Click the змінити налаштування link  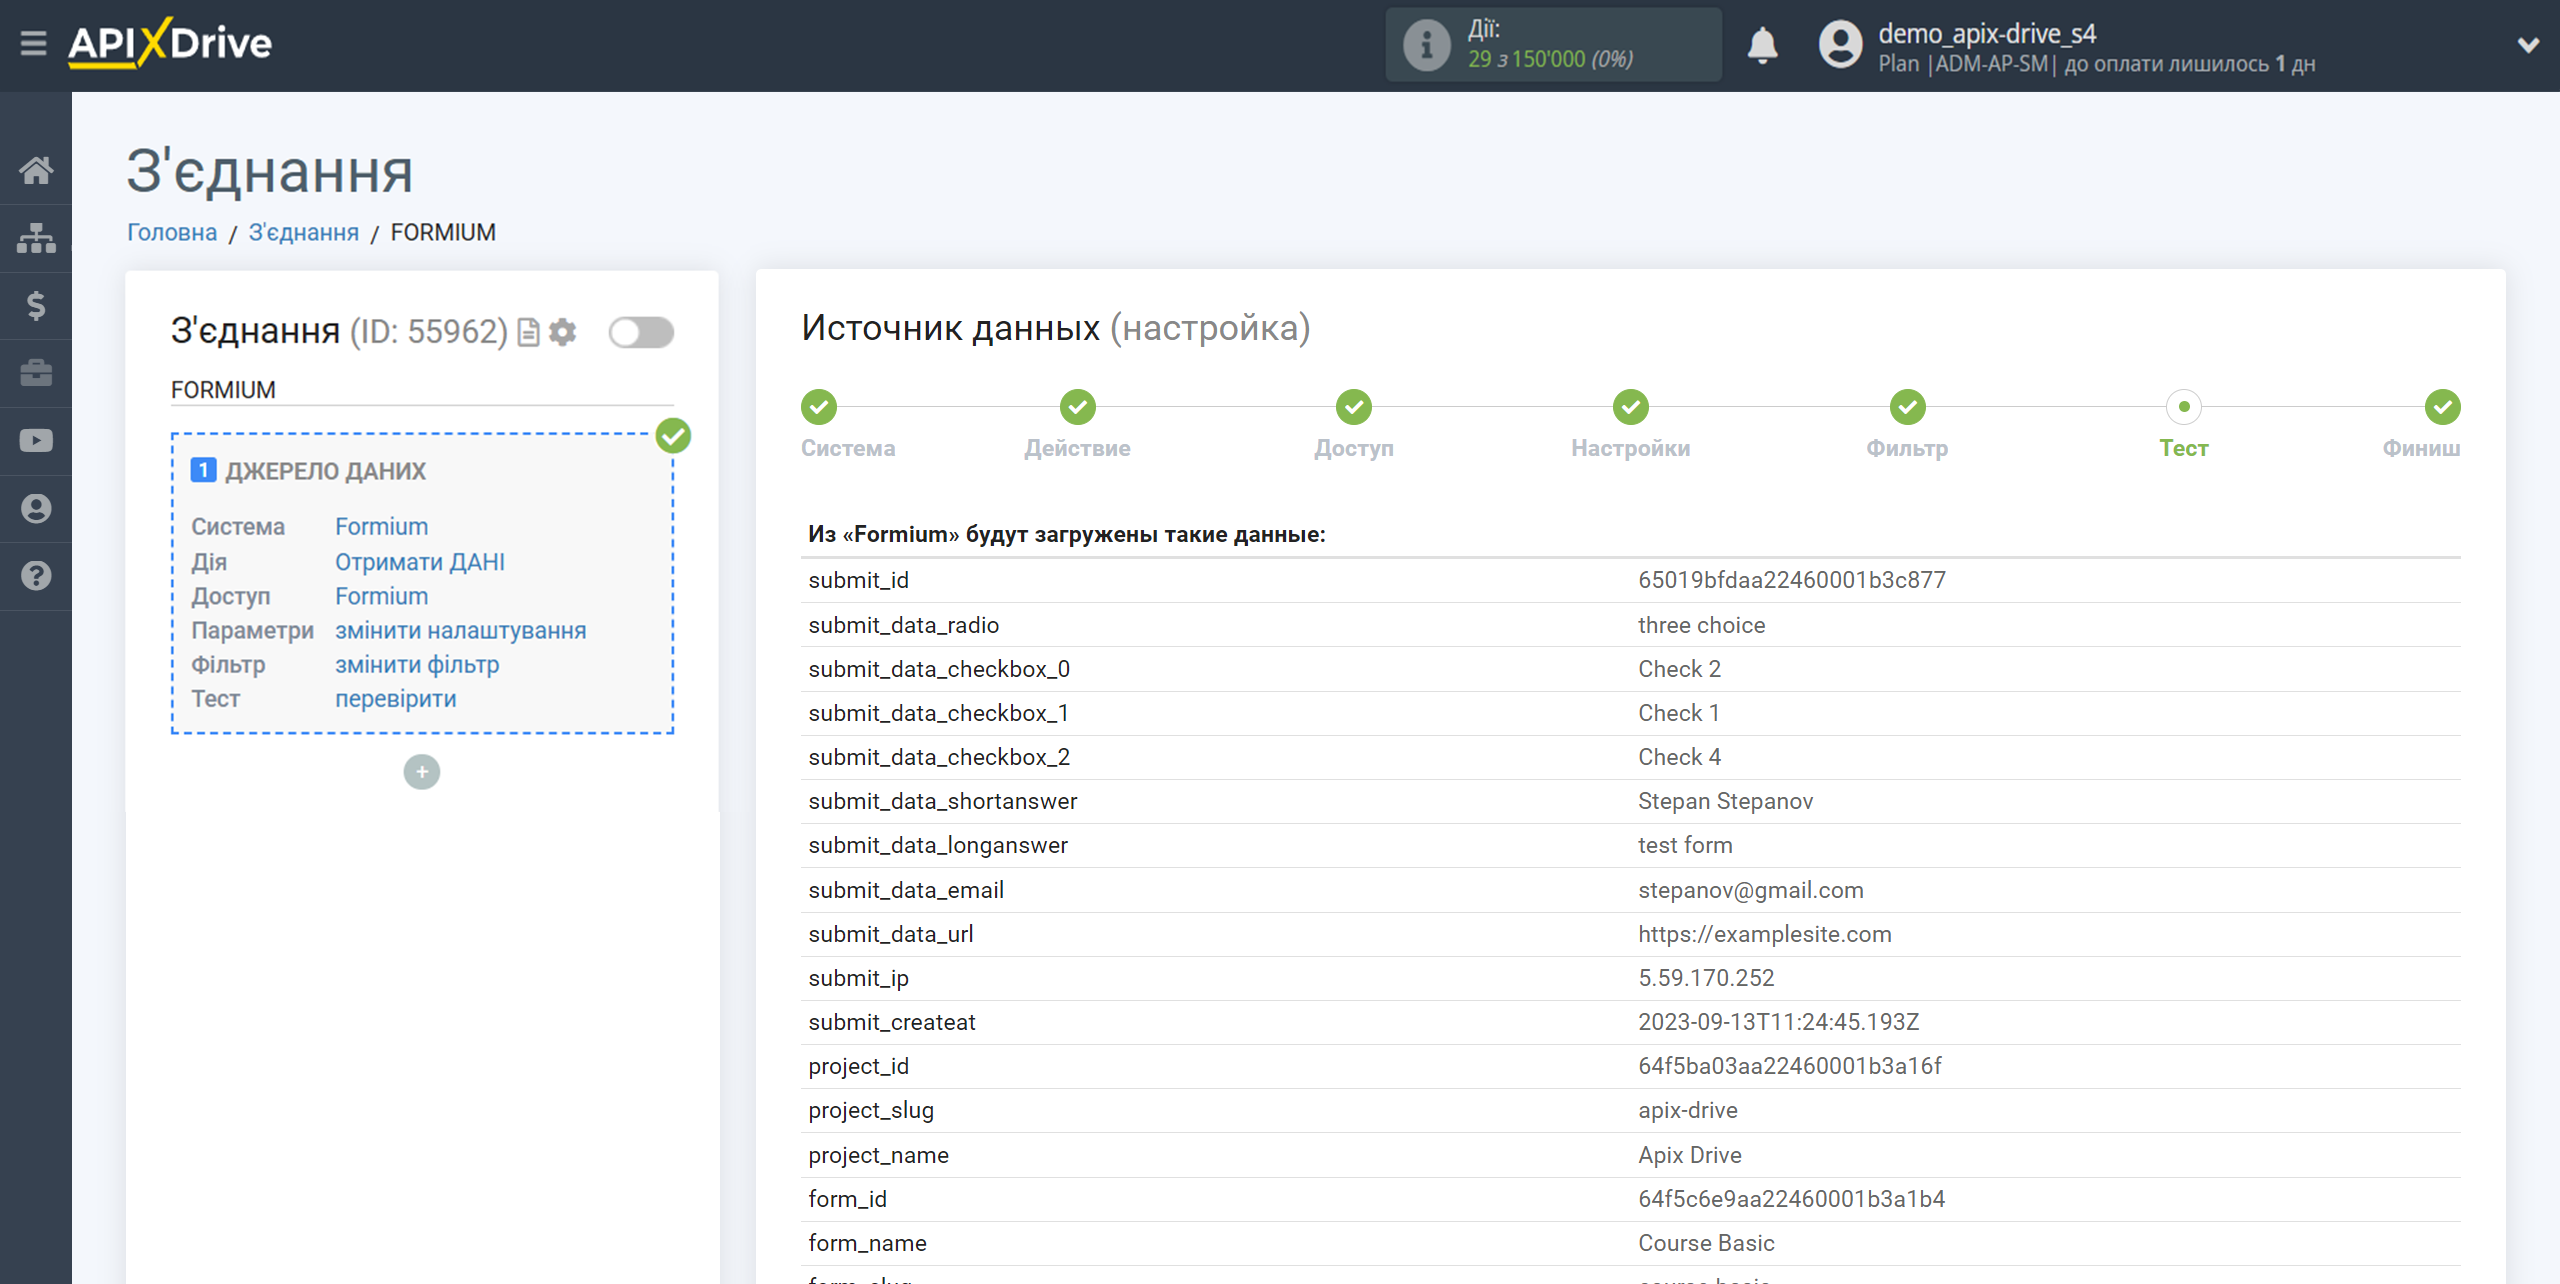point(460,631)
